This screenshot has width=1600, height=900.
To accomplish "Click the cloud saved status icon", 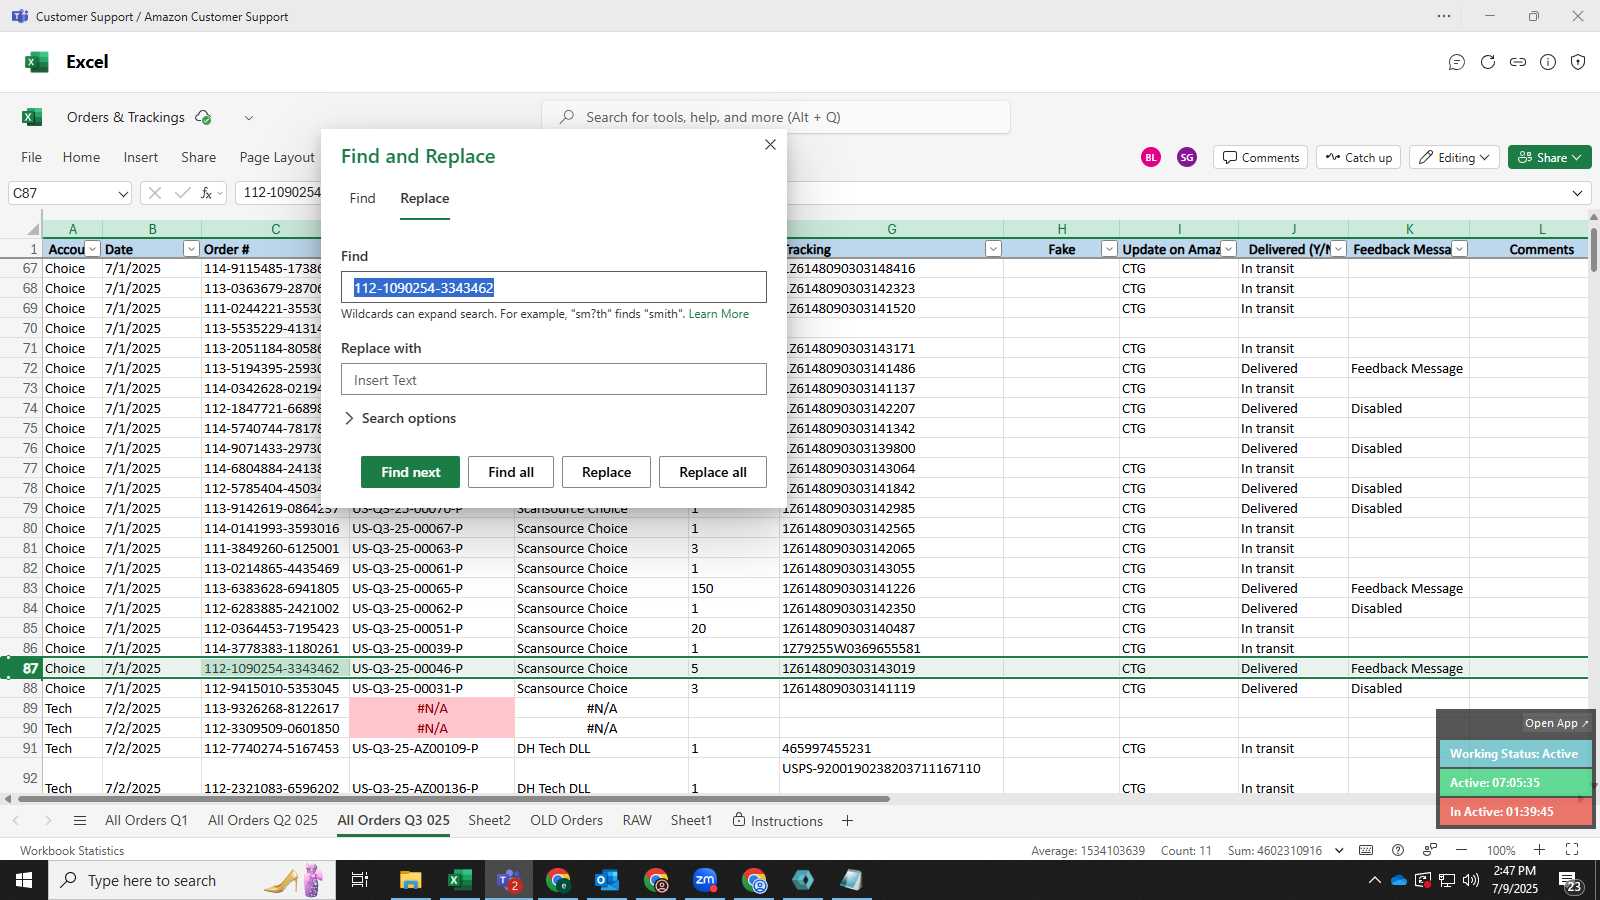I will point(204,117).
